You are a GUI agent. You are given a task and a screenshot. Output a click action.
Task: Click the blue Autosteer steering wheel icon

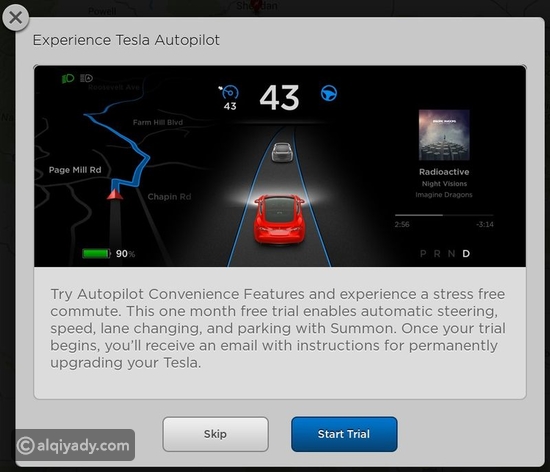click(329, 93)
